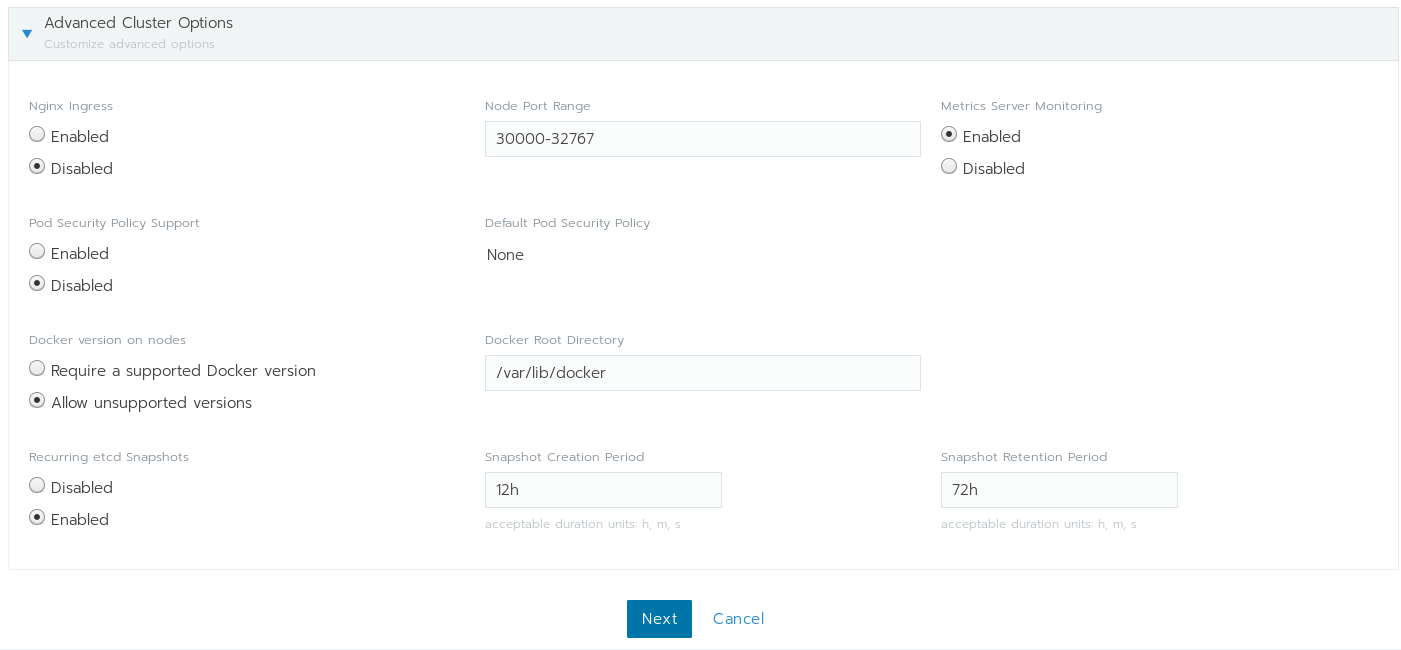The width and height of the screenshot is (1401, 650).
Task: Choose Allow unsupported versions option
Action: (37, 400)
